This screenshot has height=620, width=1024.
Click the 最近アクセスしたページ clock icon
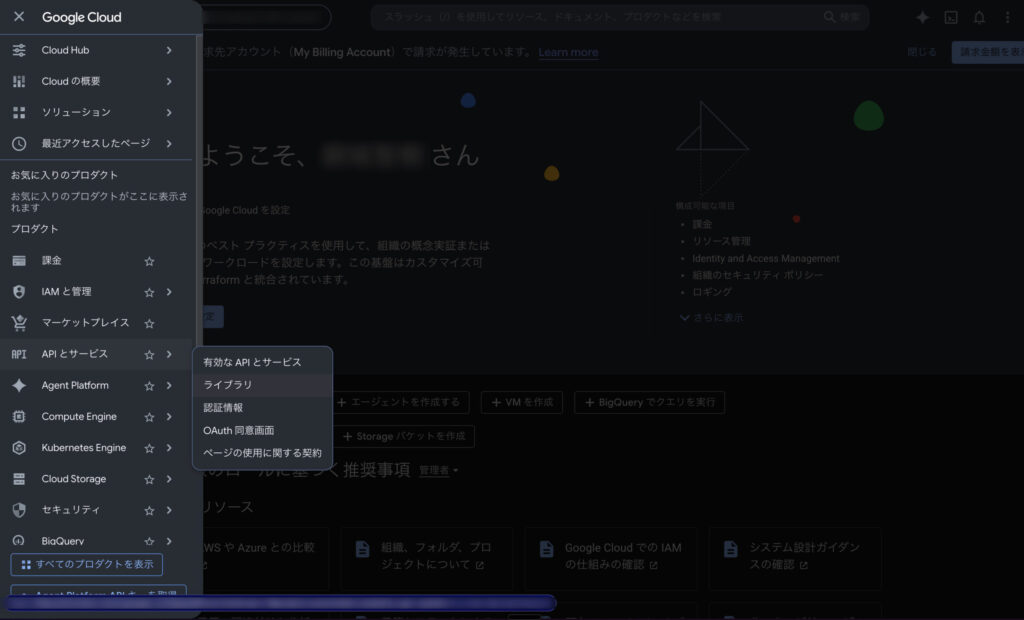point(19,143)
